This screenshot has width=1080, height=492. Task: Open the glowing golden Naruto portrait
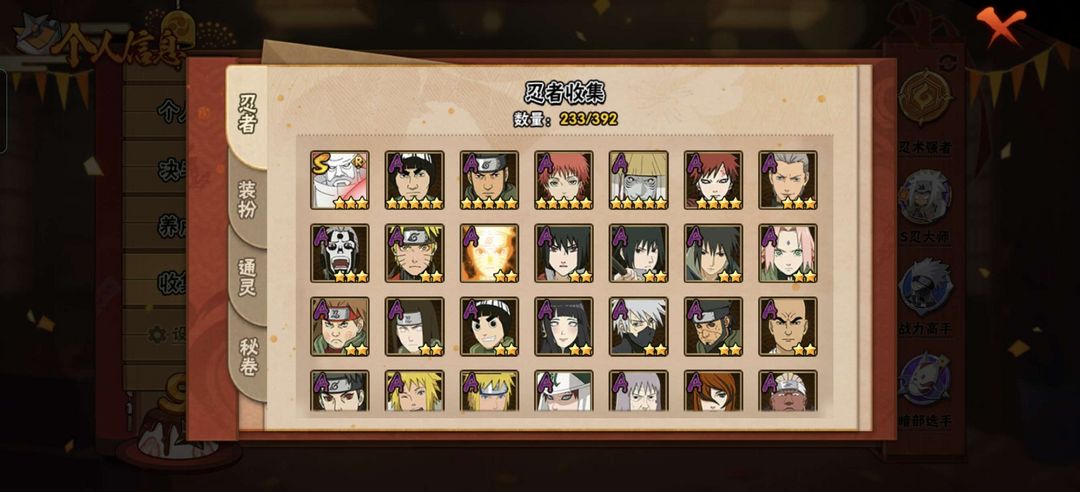[x=489, y=253]
